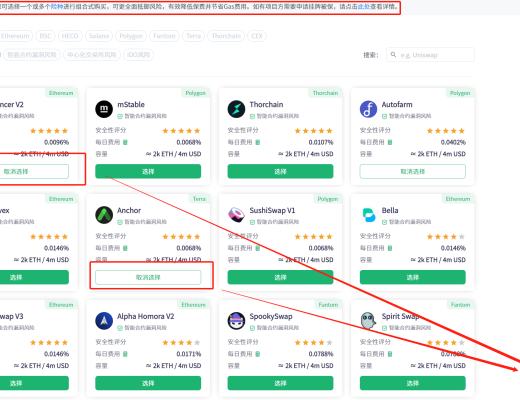Click the green fee info icon on Autofarm card
Viewport: 520px width, 400px height.
(x=390, y=142)
